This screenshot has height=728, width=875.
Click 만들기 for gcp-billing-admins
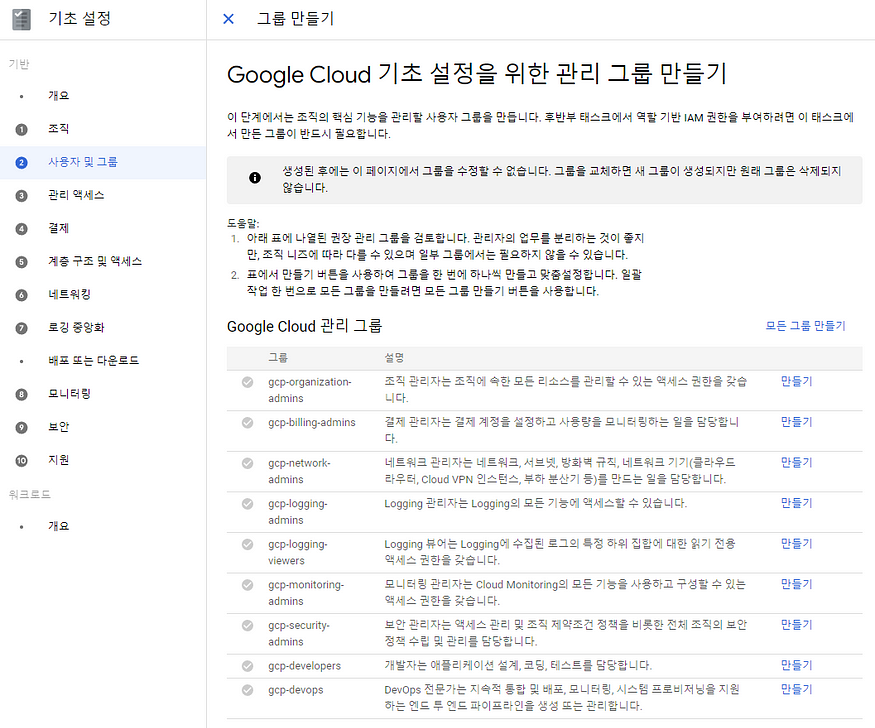796,422
